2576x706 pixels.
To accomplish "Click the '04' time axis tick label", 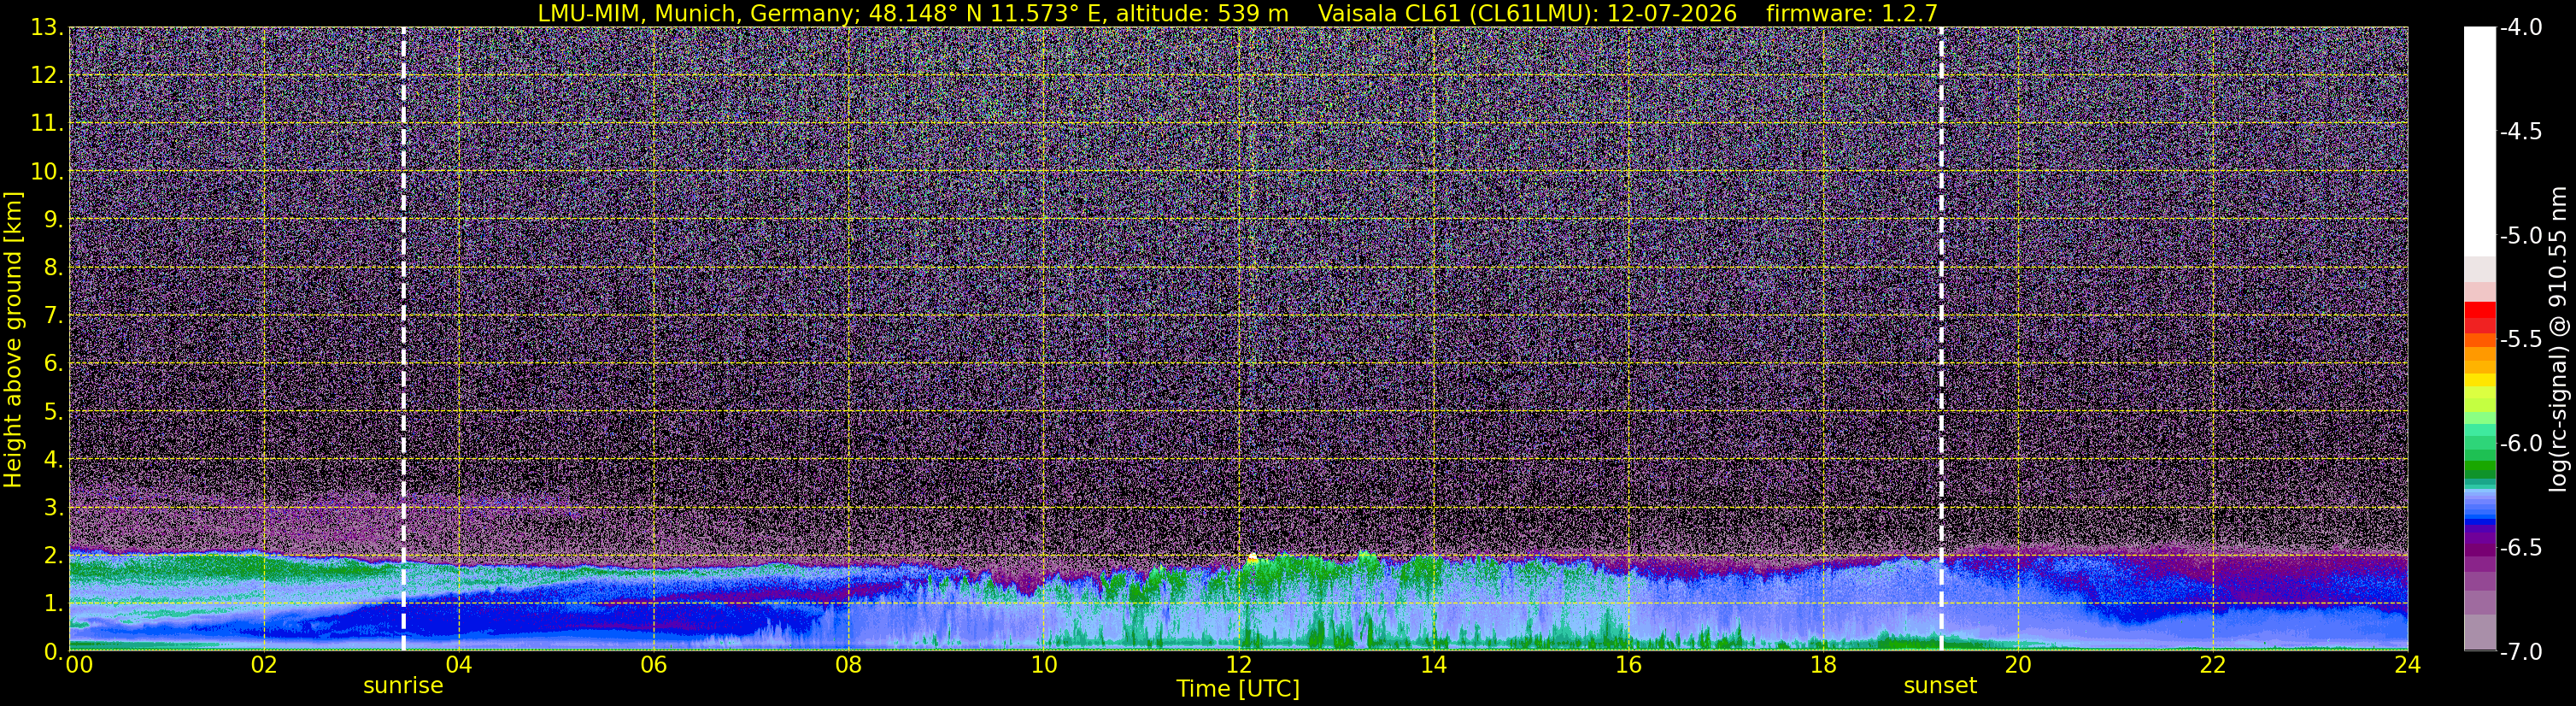I will click(459, 665).
